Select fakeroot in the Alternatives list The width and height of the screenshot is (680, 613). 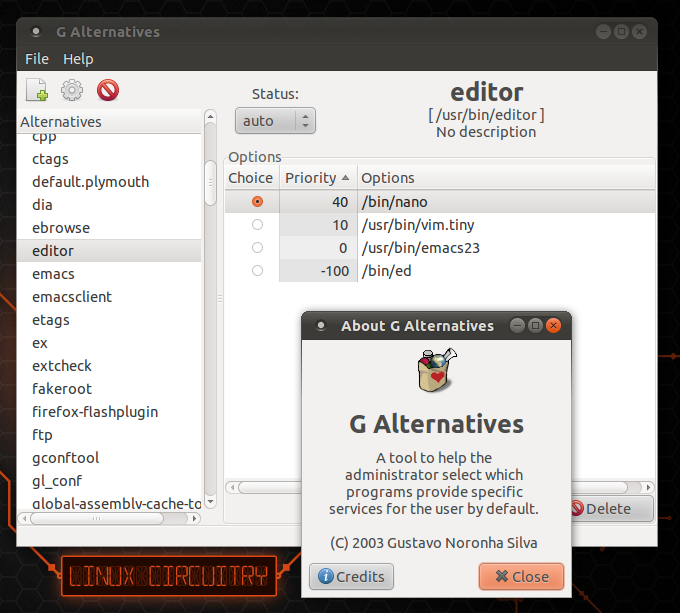109,388
